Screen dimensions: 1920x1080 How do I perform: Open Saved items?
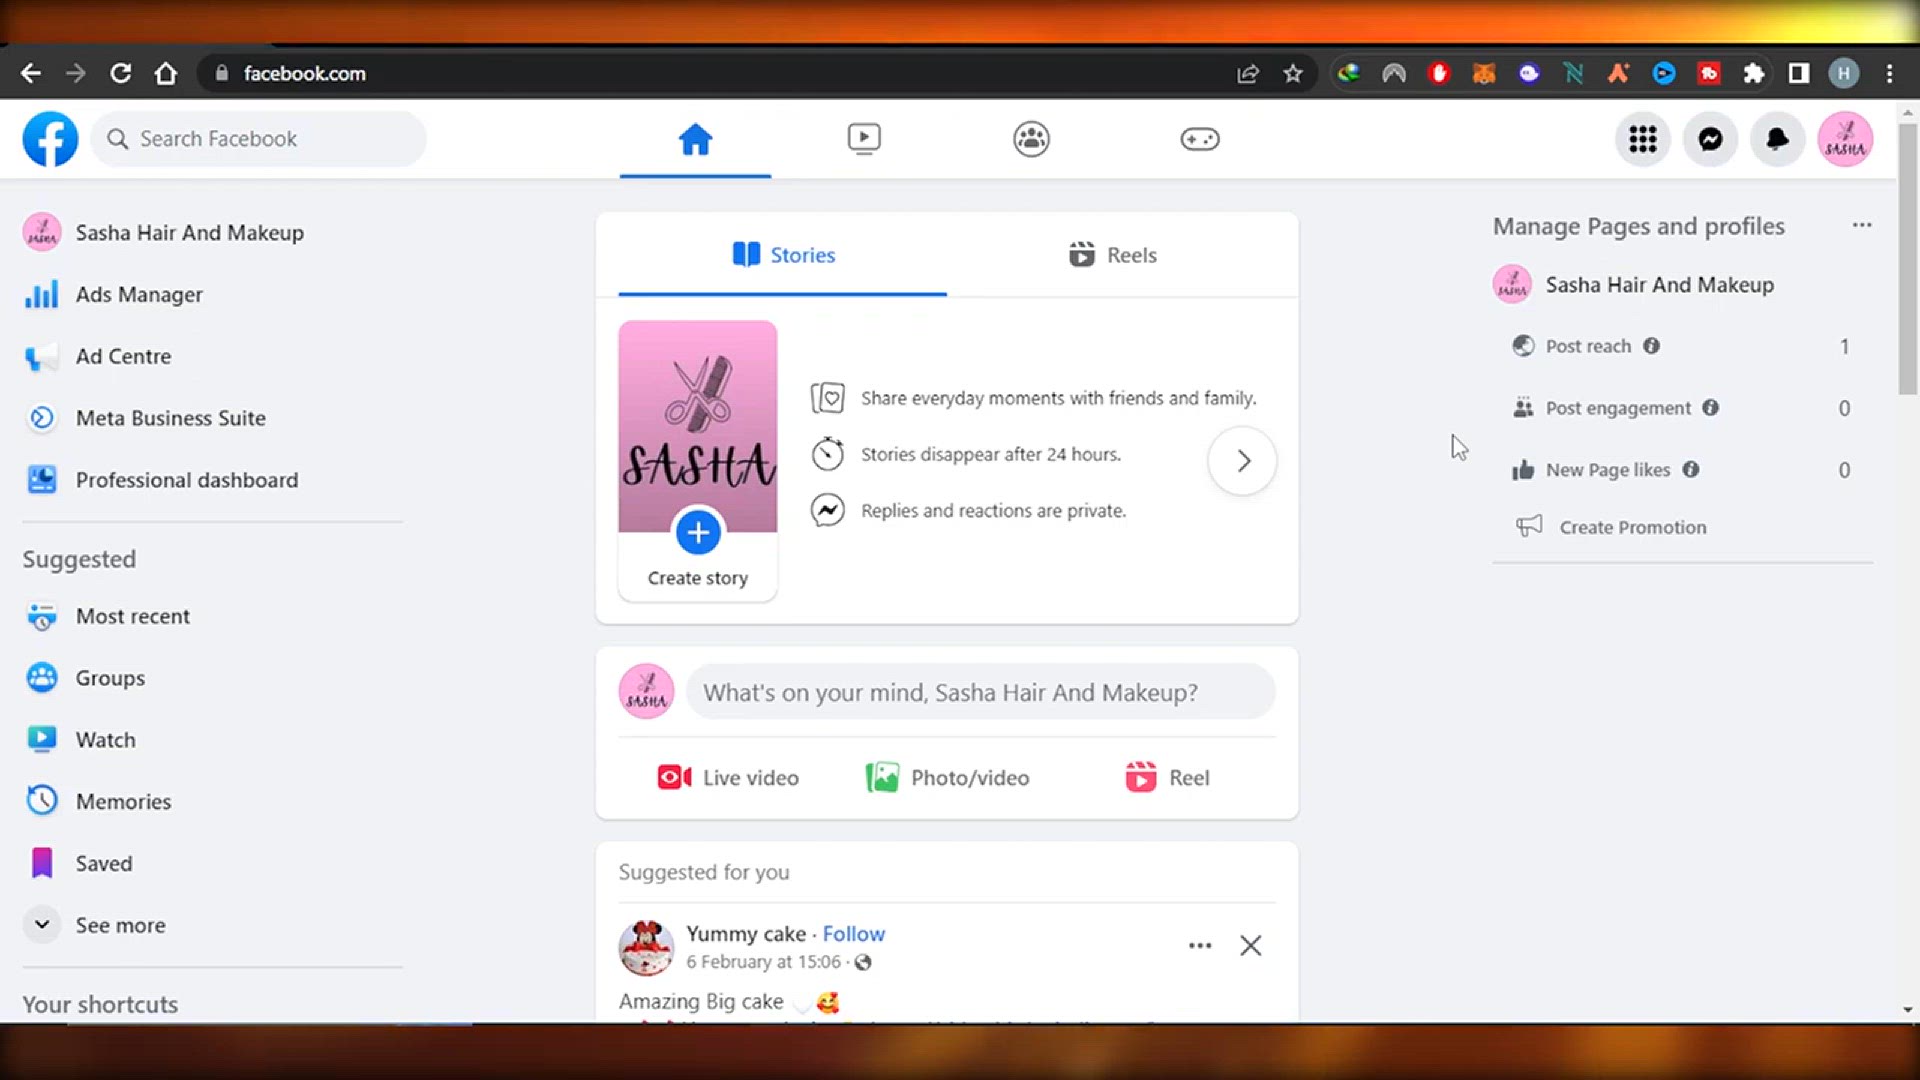pyautogui.click(x=104, y=864)
